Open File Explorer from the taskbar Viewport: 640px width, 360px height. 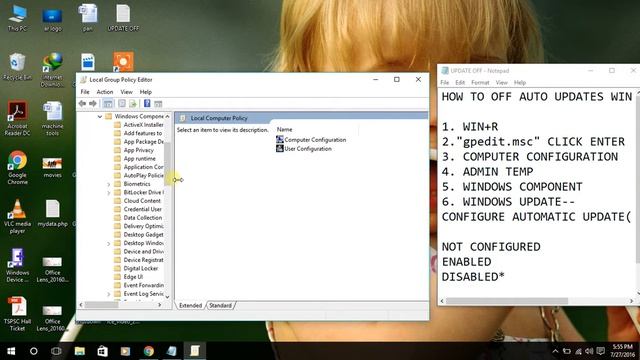[80, 351]
